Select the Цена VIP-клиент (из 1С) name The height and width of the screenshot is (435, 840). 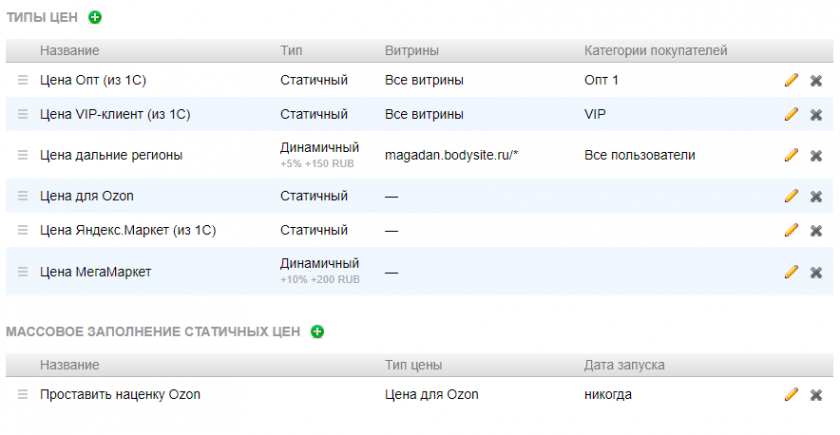tap(115, 115)
